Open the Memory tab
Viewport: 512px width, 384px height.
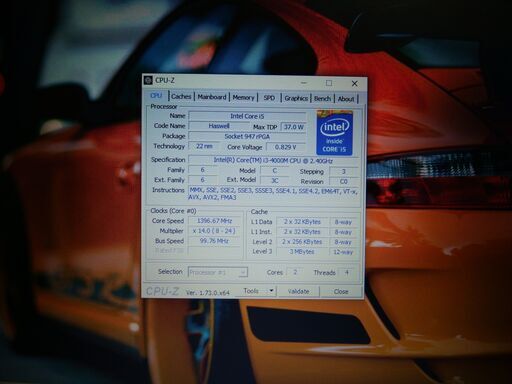[x=243, y=97]
